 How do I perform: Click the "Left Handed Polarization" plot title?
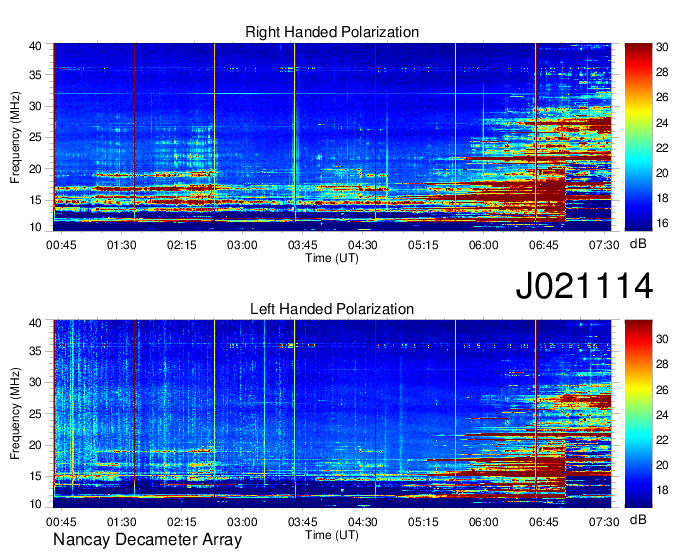332,309
